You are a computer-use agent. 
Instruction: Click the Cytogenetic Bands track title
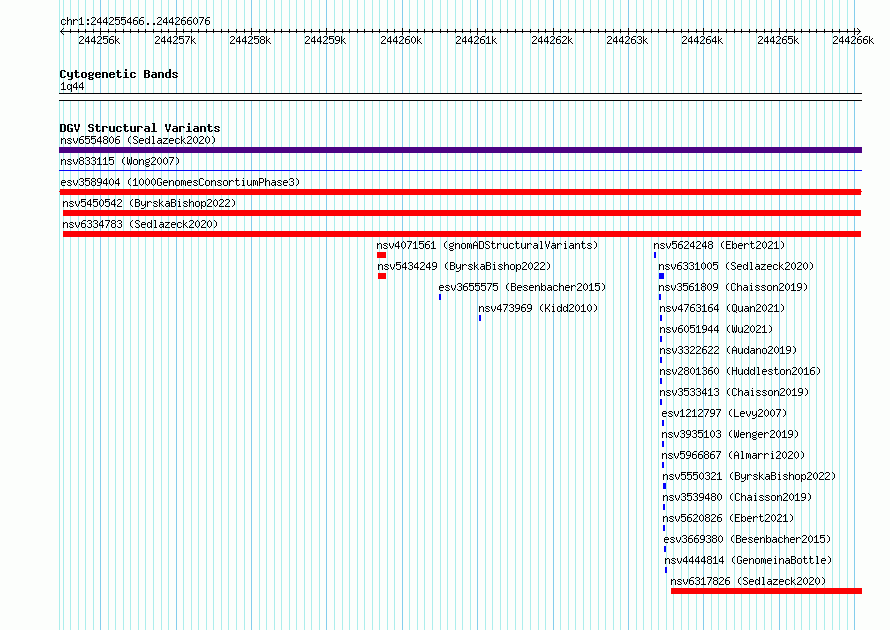(119, 74)
